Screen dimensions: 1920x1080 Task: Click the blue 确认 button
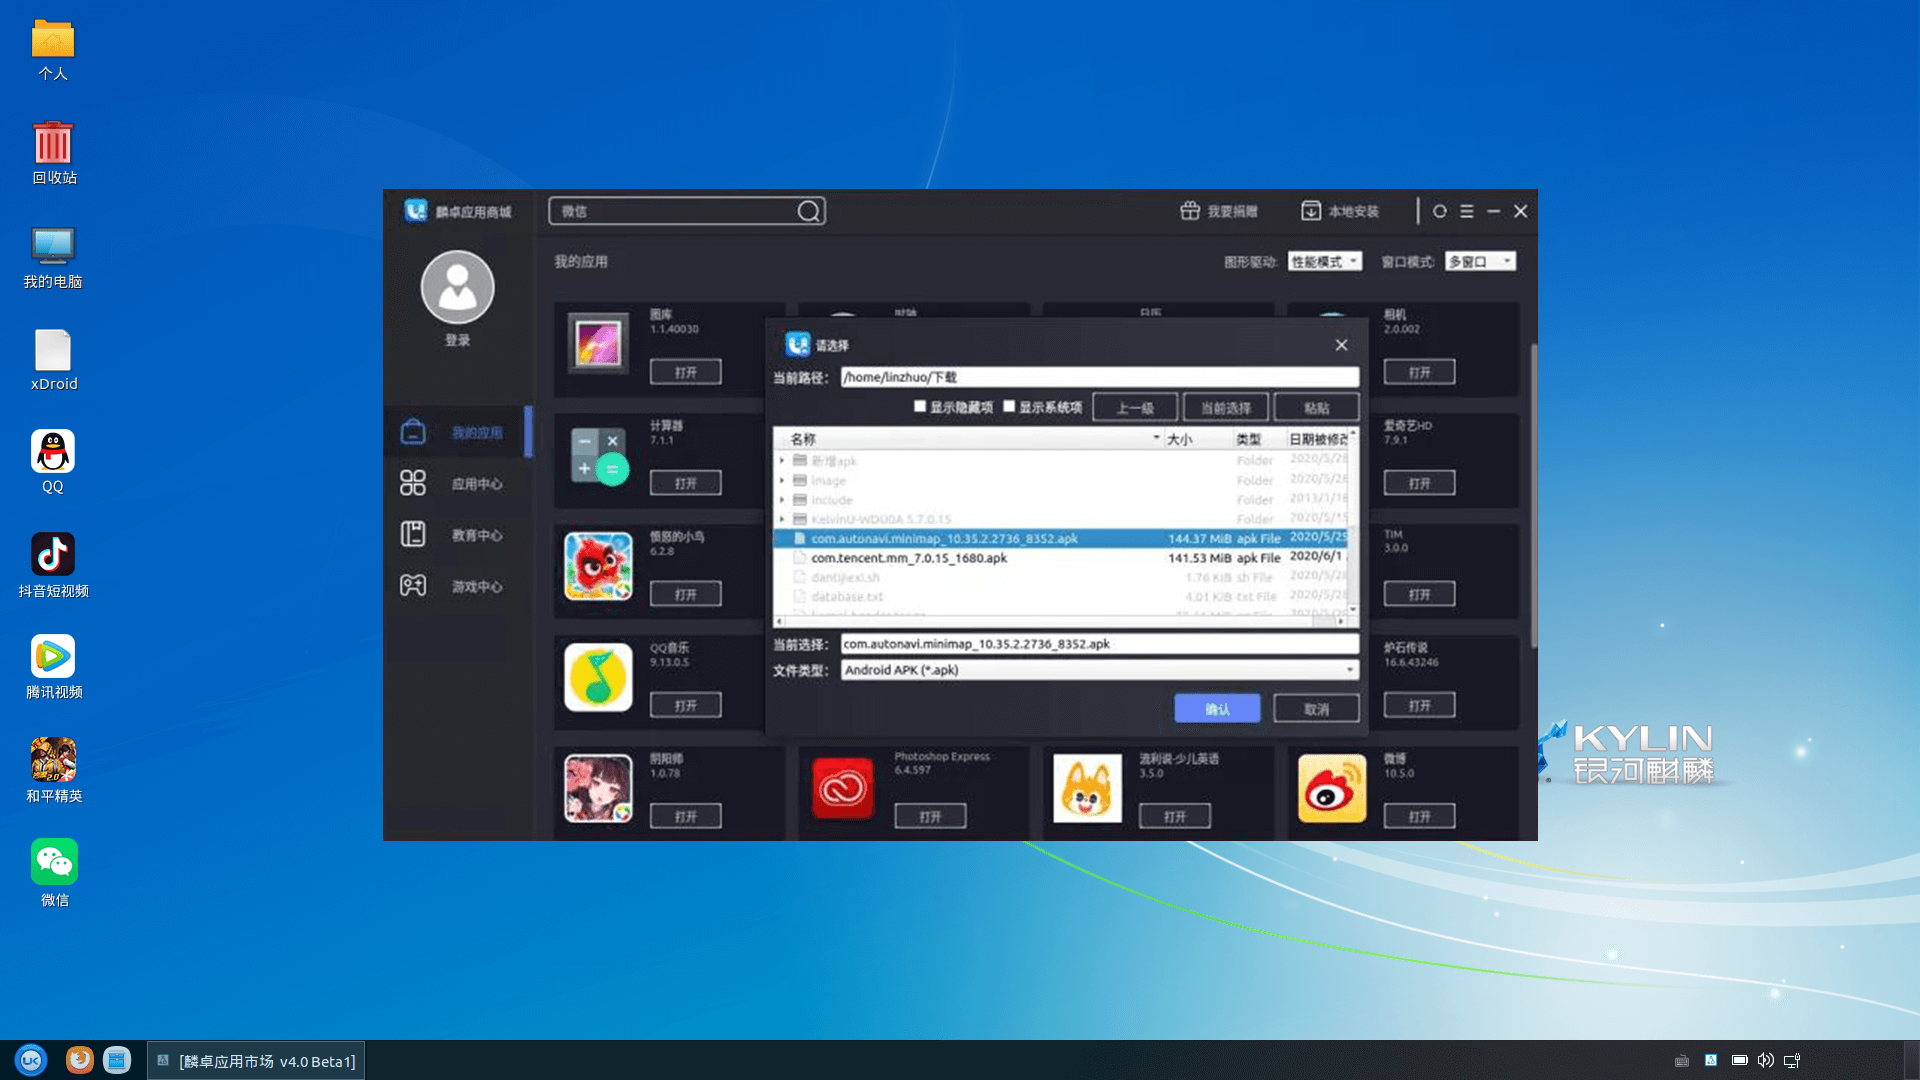tap(1217, 708)
